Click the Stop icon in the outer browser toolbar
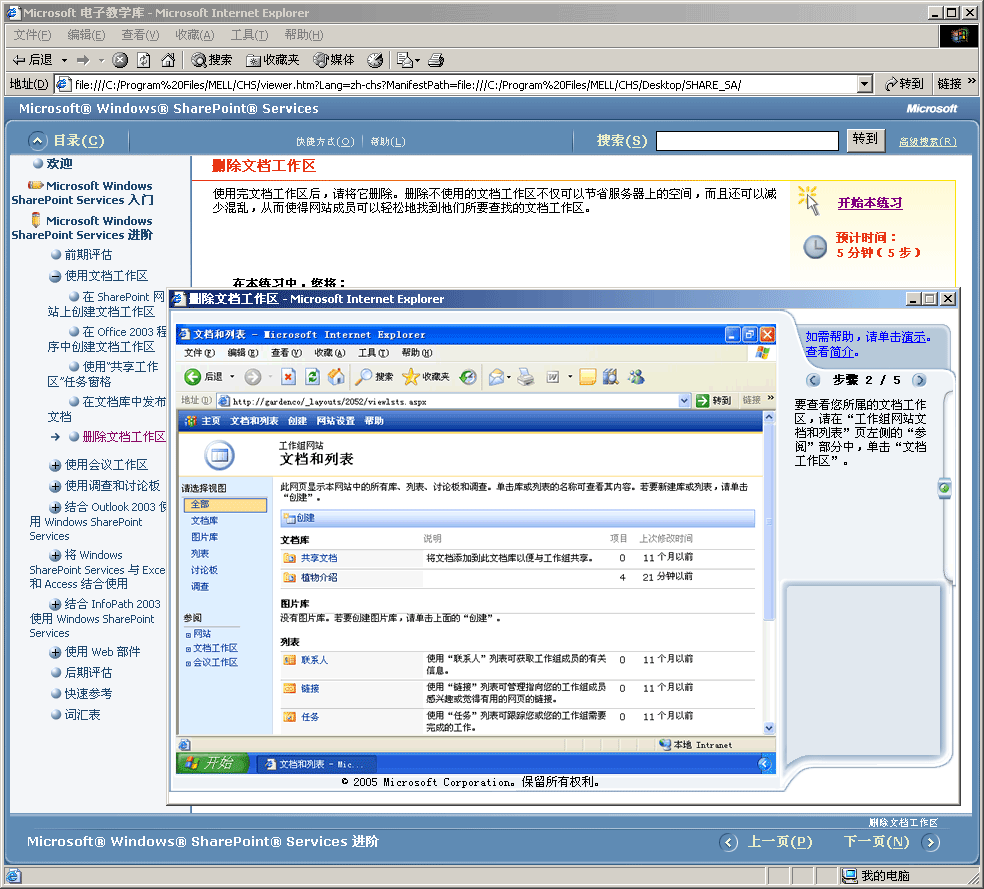Viewport: 984px width, 889px height. (120, 60)
